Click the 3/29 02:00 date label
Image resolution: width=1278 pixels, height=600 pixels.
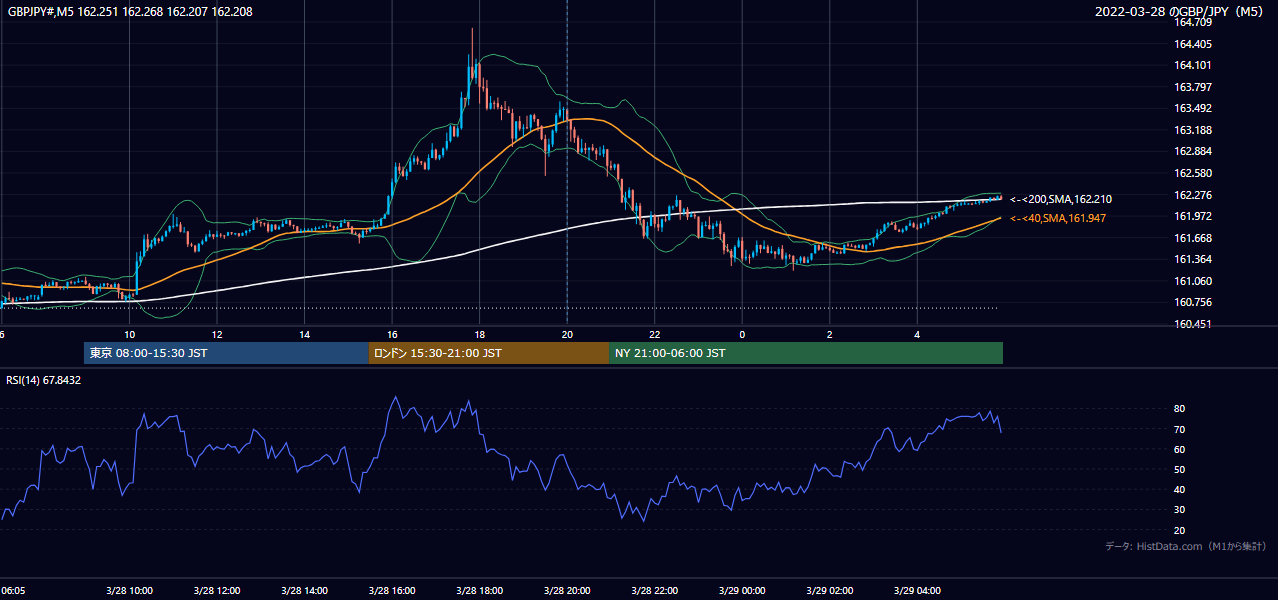(831, 591)
